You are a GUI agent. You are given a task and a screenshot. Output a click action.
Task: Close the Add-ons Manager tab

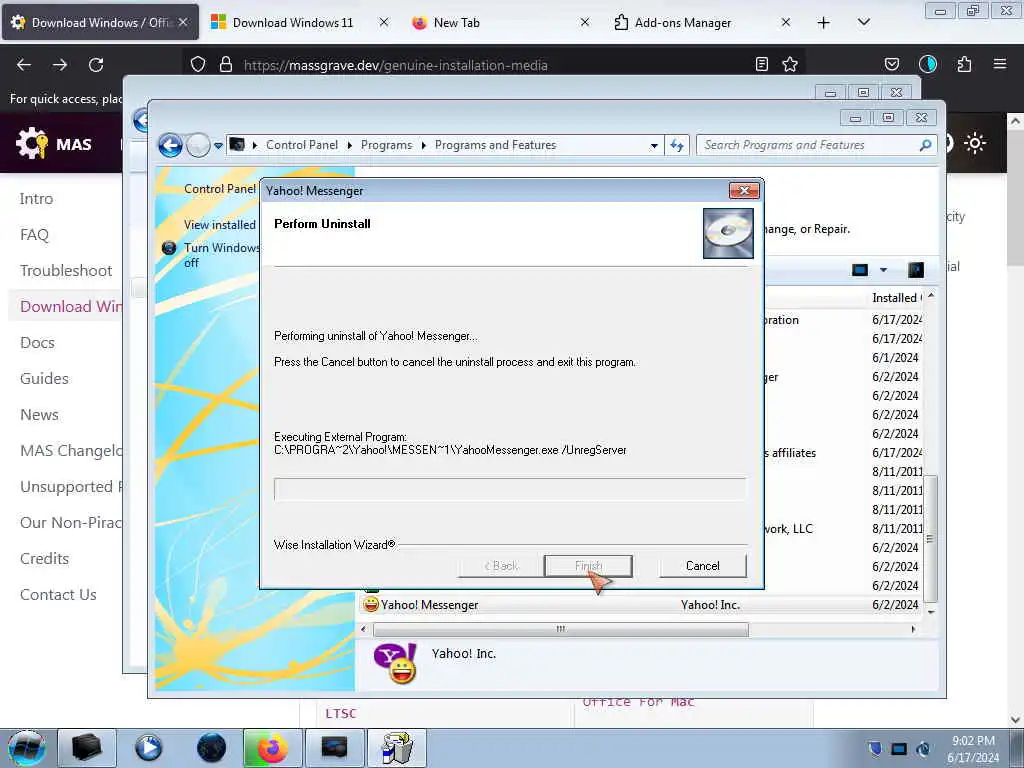tap(786, 22)
